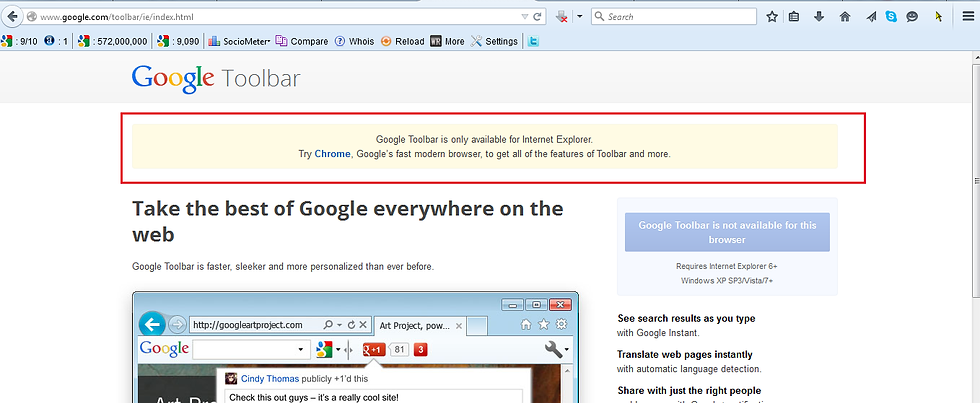Click 'See search results as you type' text
The width and height of the screenshot is (980, 403).
pyautogui.click(x=686, y=319)
